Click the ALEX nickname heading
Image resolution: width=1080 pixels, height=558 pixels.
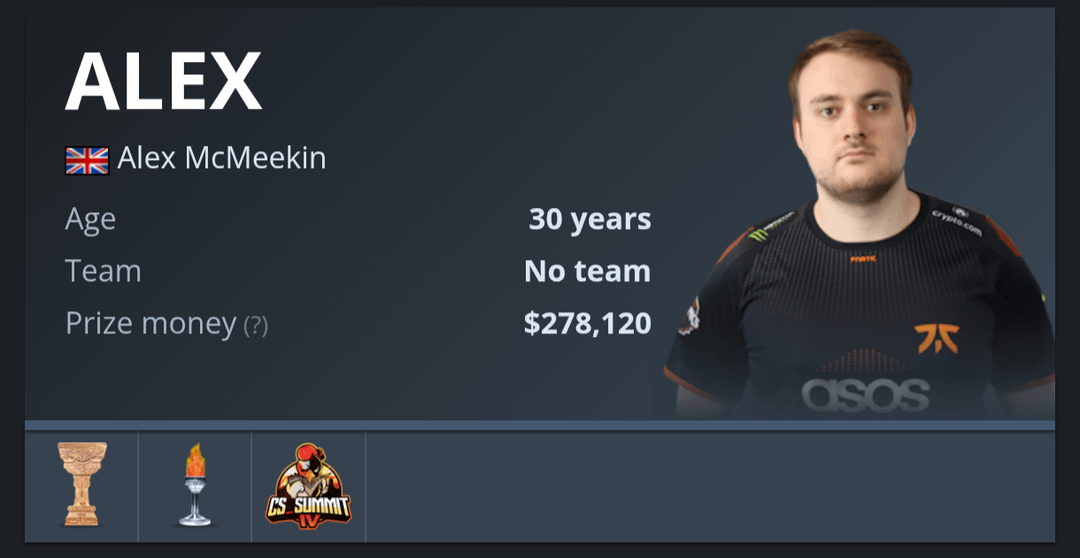[x=163, y=81]
